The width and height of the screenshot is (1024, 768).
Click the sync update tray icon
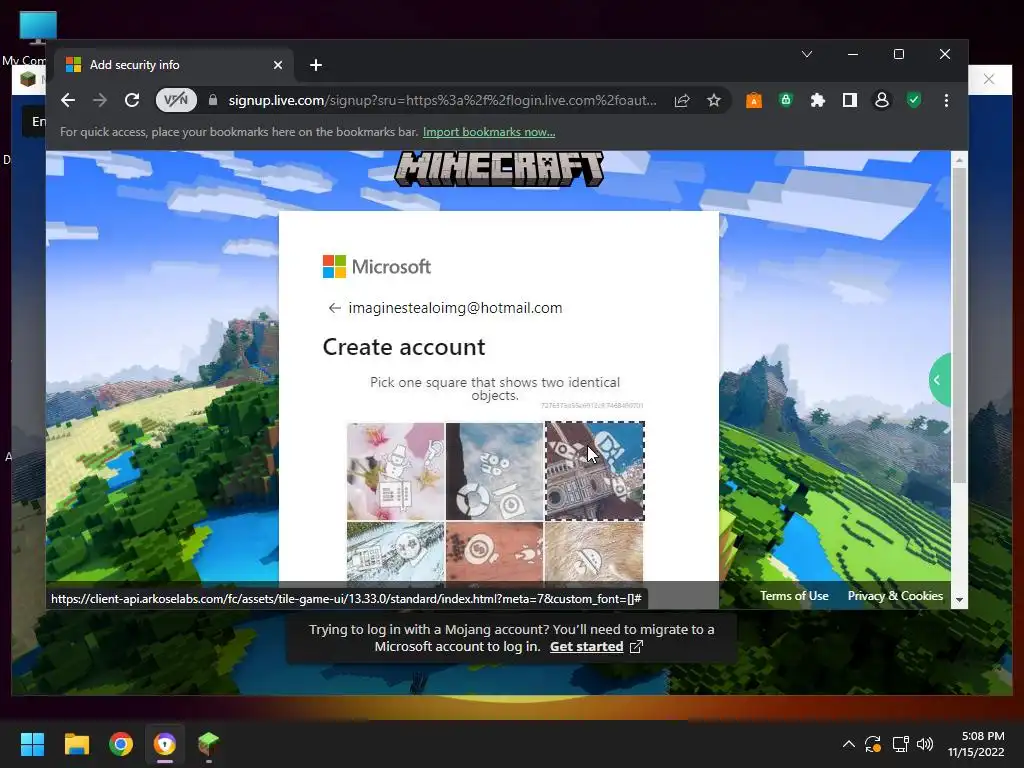pos(873,744)
